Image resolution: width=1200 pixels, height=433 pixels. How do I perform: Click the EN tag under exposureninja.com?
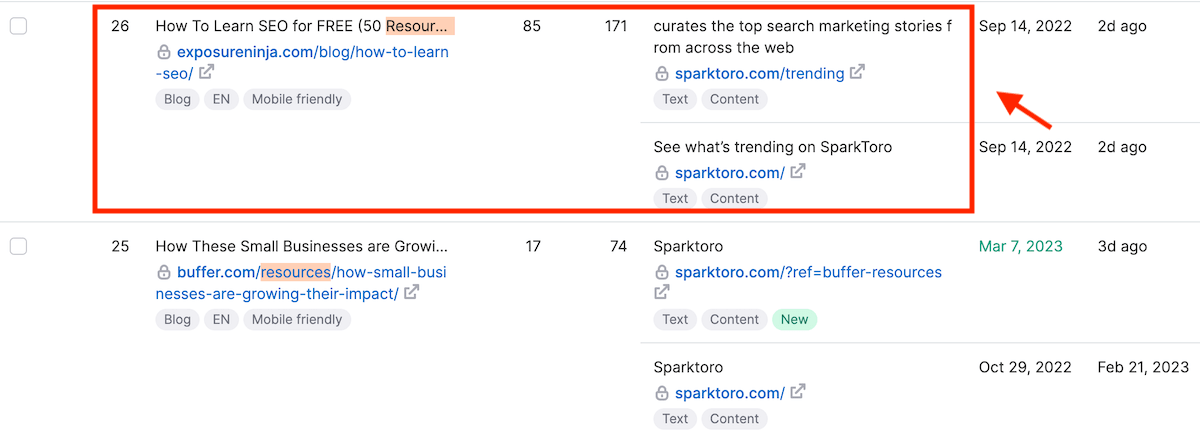point(221,99)
